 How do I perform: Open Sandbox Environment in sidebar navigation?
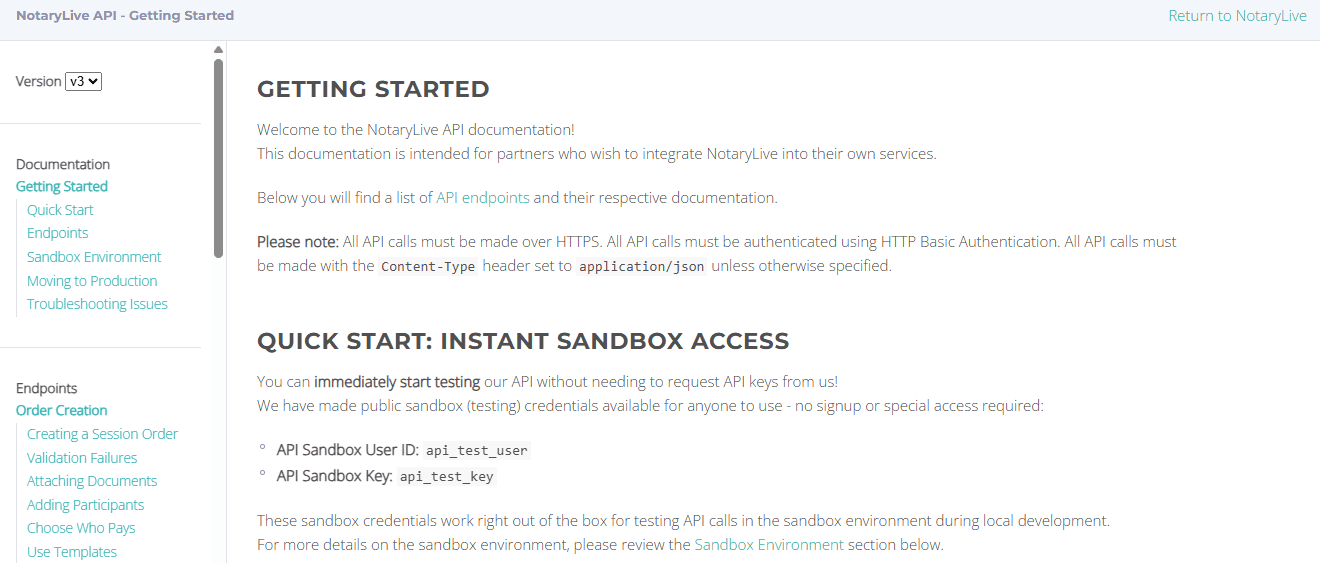pyautogui.click(x=94, y=257)
